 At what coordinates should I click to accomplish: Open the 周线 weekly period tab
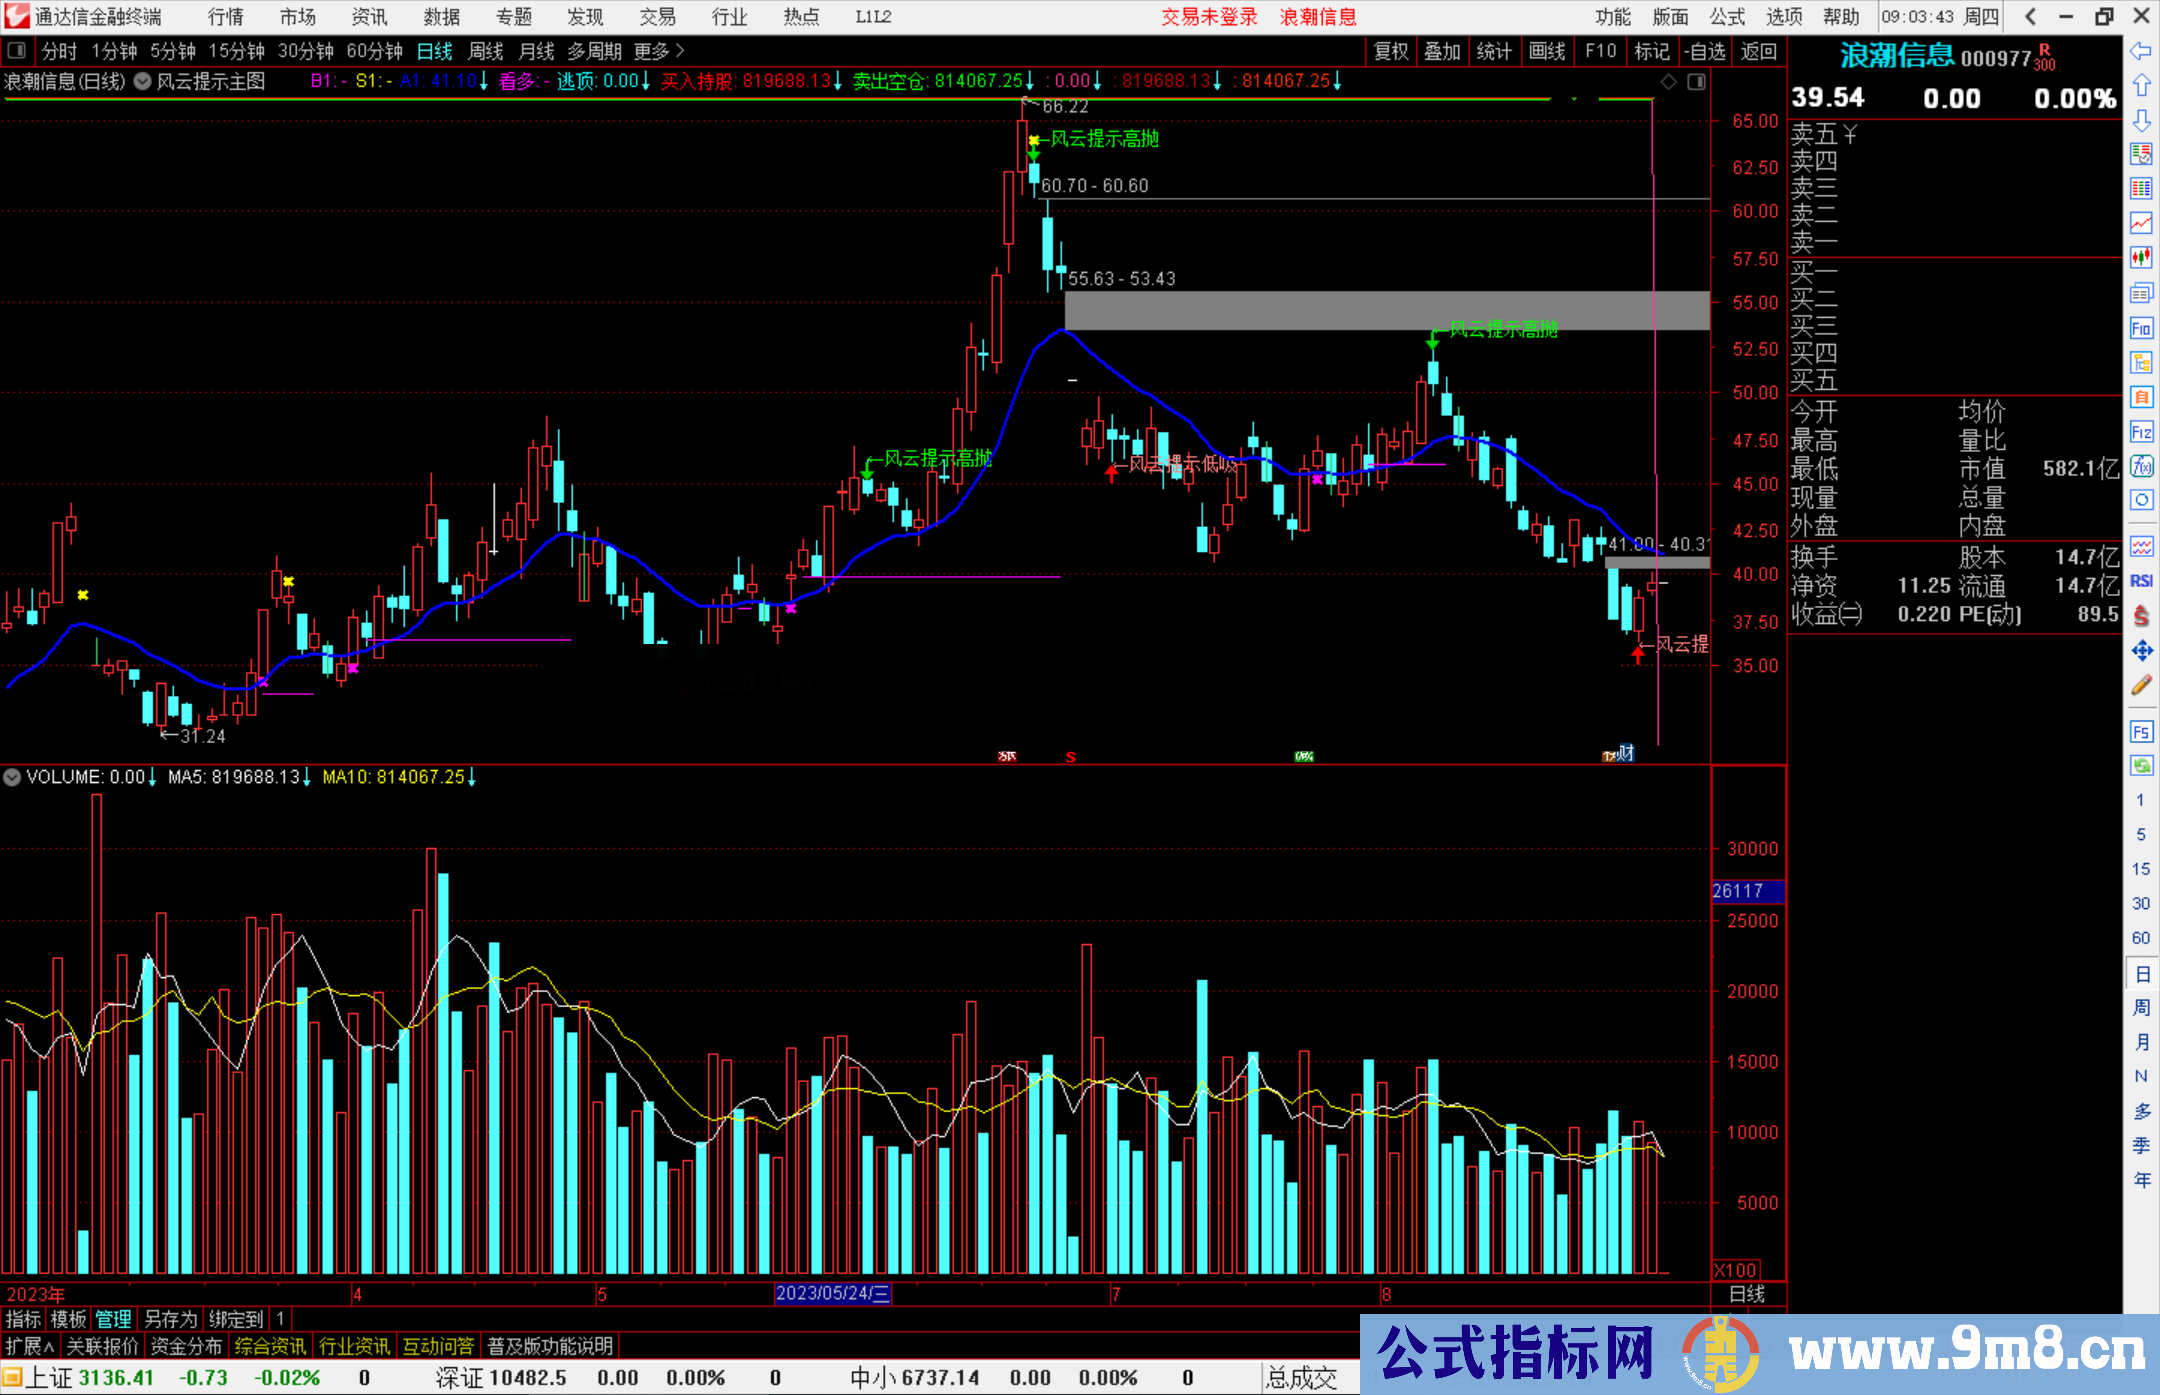[x=486, y=51]
